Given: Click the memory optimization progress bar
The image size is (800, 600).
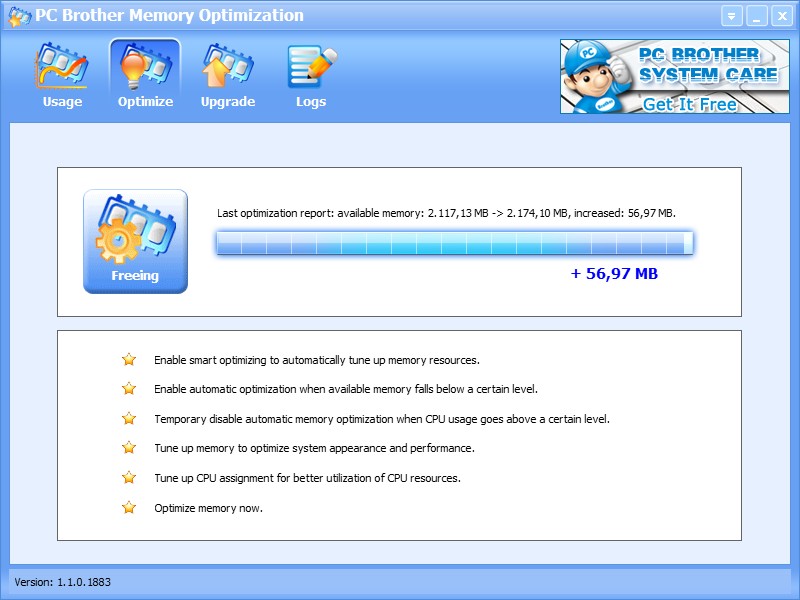Looking at the screenshot, I should pos(455,243).
